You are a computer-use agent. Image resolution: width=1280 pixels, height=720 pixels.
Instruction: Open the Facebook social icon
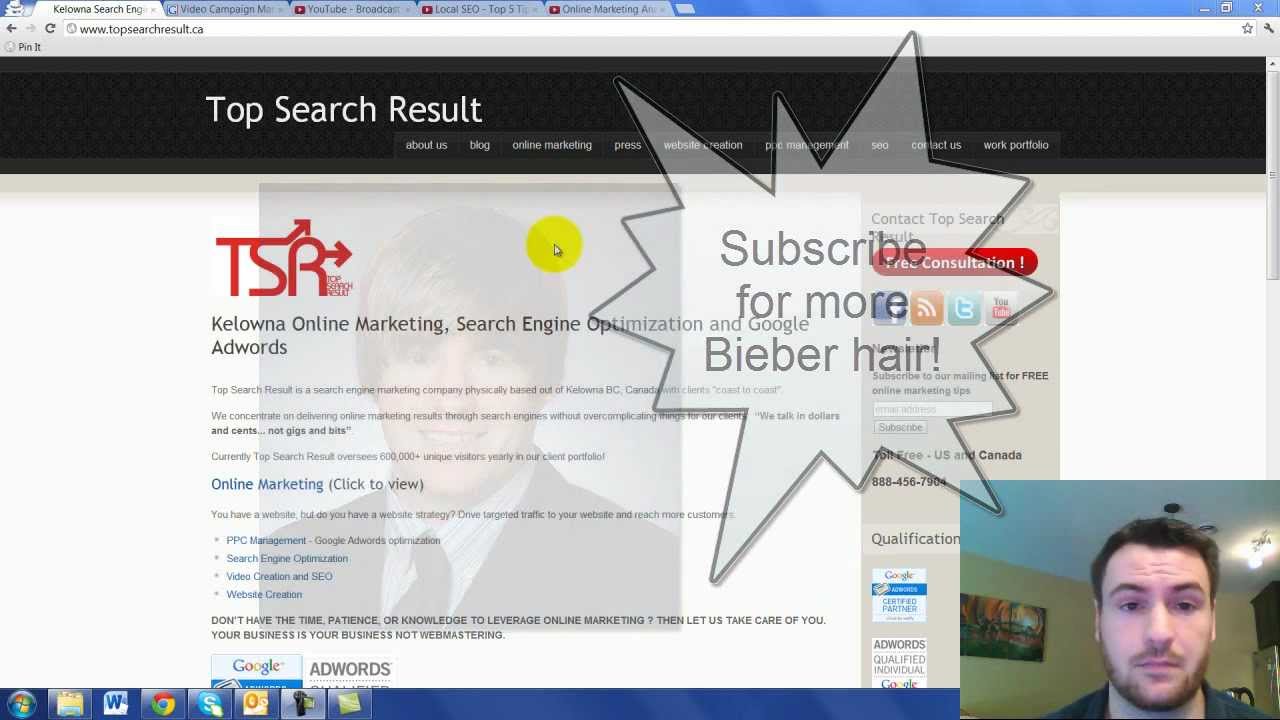[889, 309]
